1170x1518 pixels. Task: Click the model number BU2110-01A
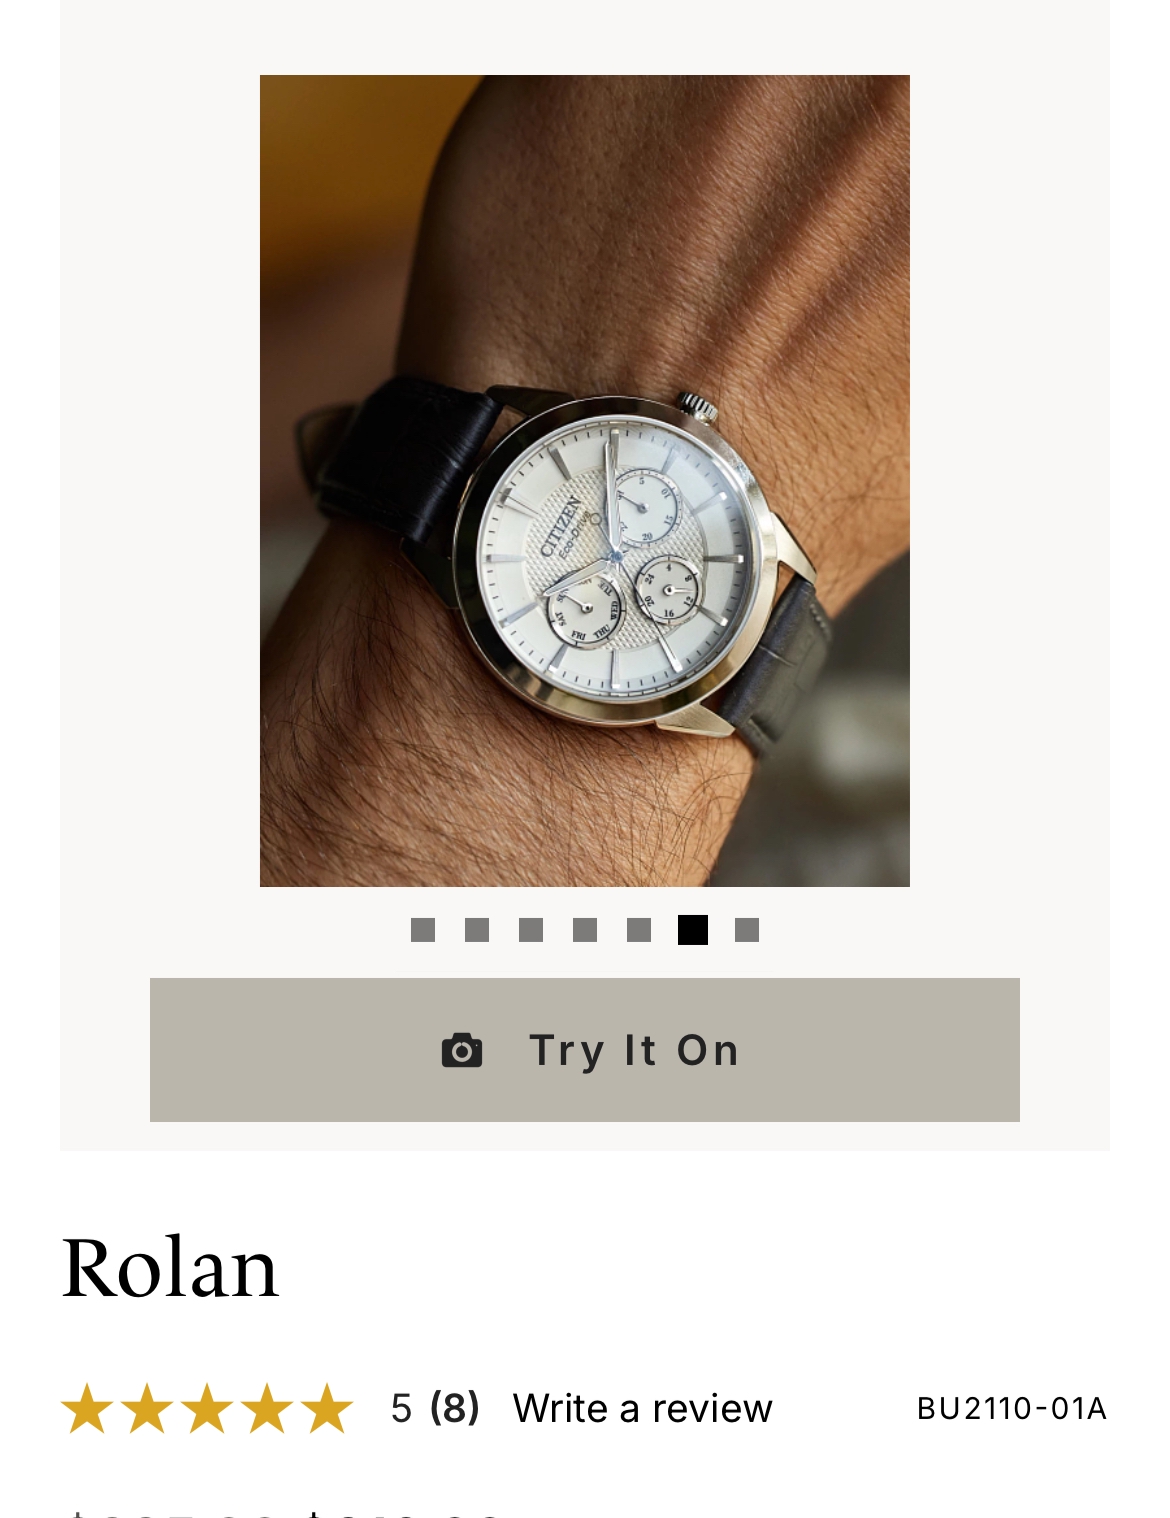click(1012, 1408)
